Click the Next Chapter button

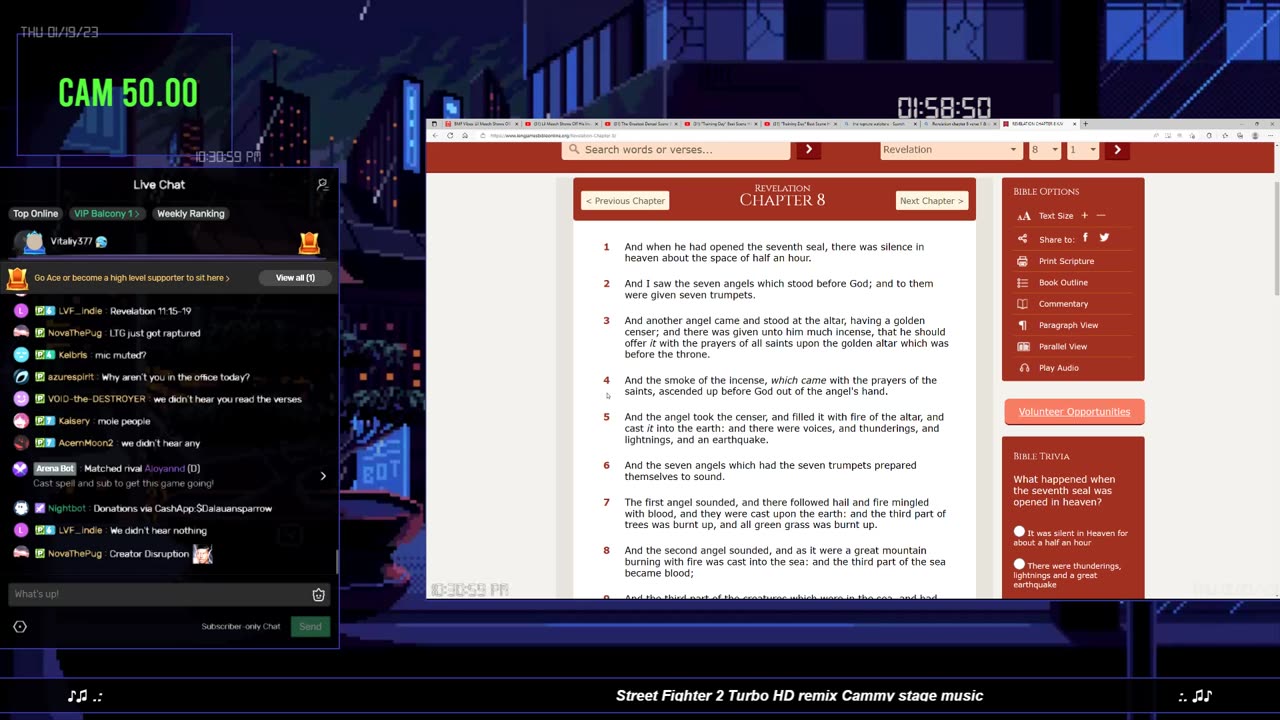tap(932, 201)
